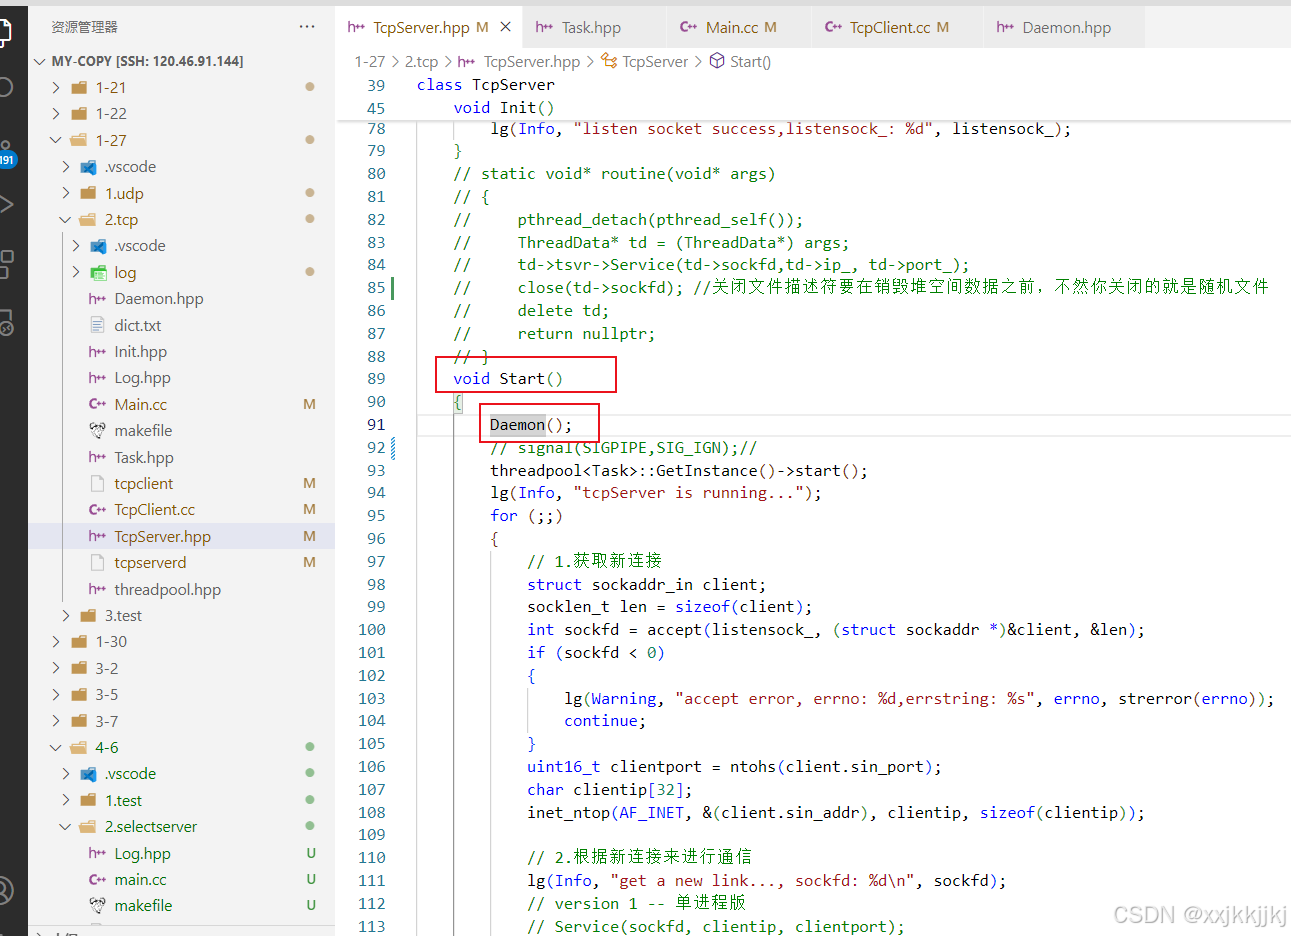Expand the 3.test folder
1291x936 pixels.
point(66,616)
